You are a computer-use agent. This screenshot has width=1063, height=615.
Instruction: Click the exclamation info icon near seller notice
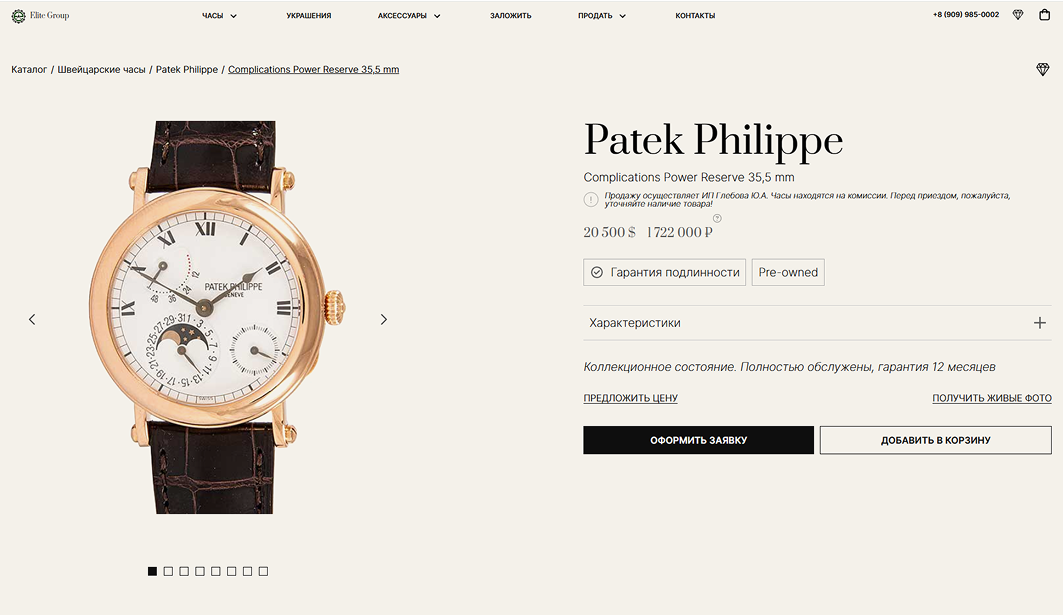[x=591, y=199]
